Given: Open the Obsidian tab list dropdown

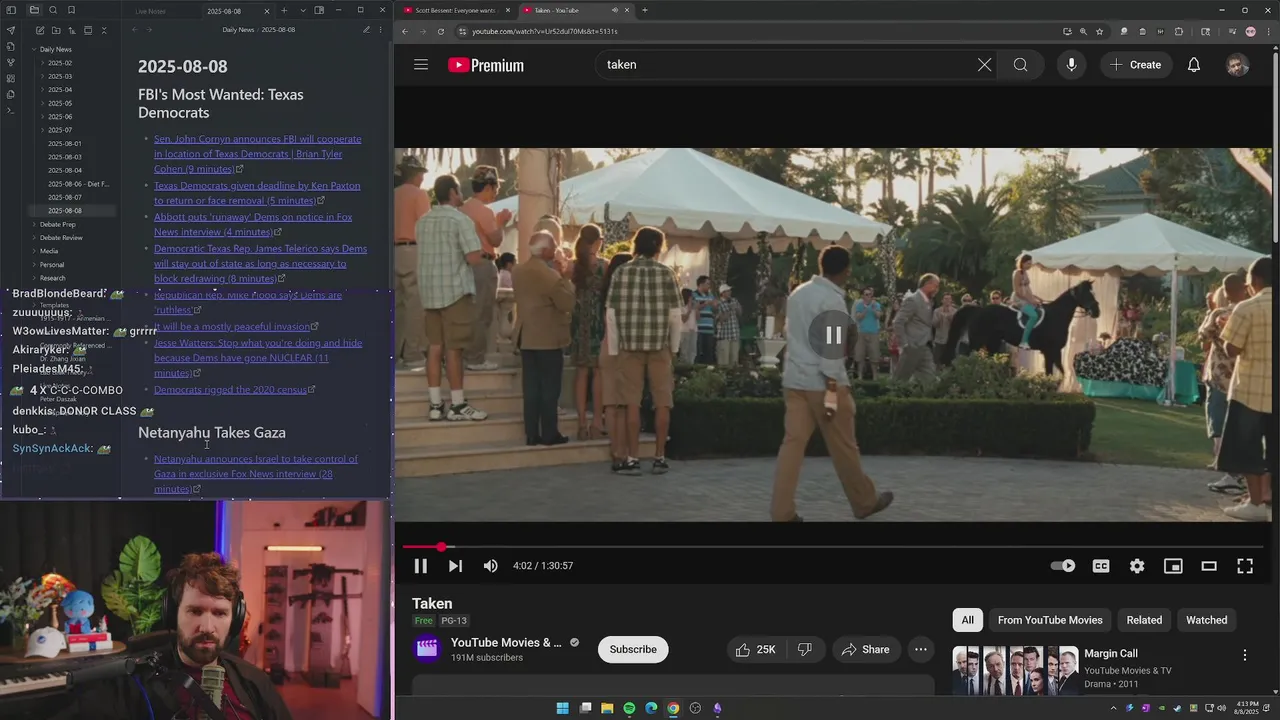Looking at the screenshot, I should pos(303,10).
